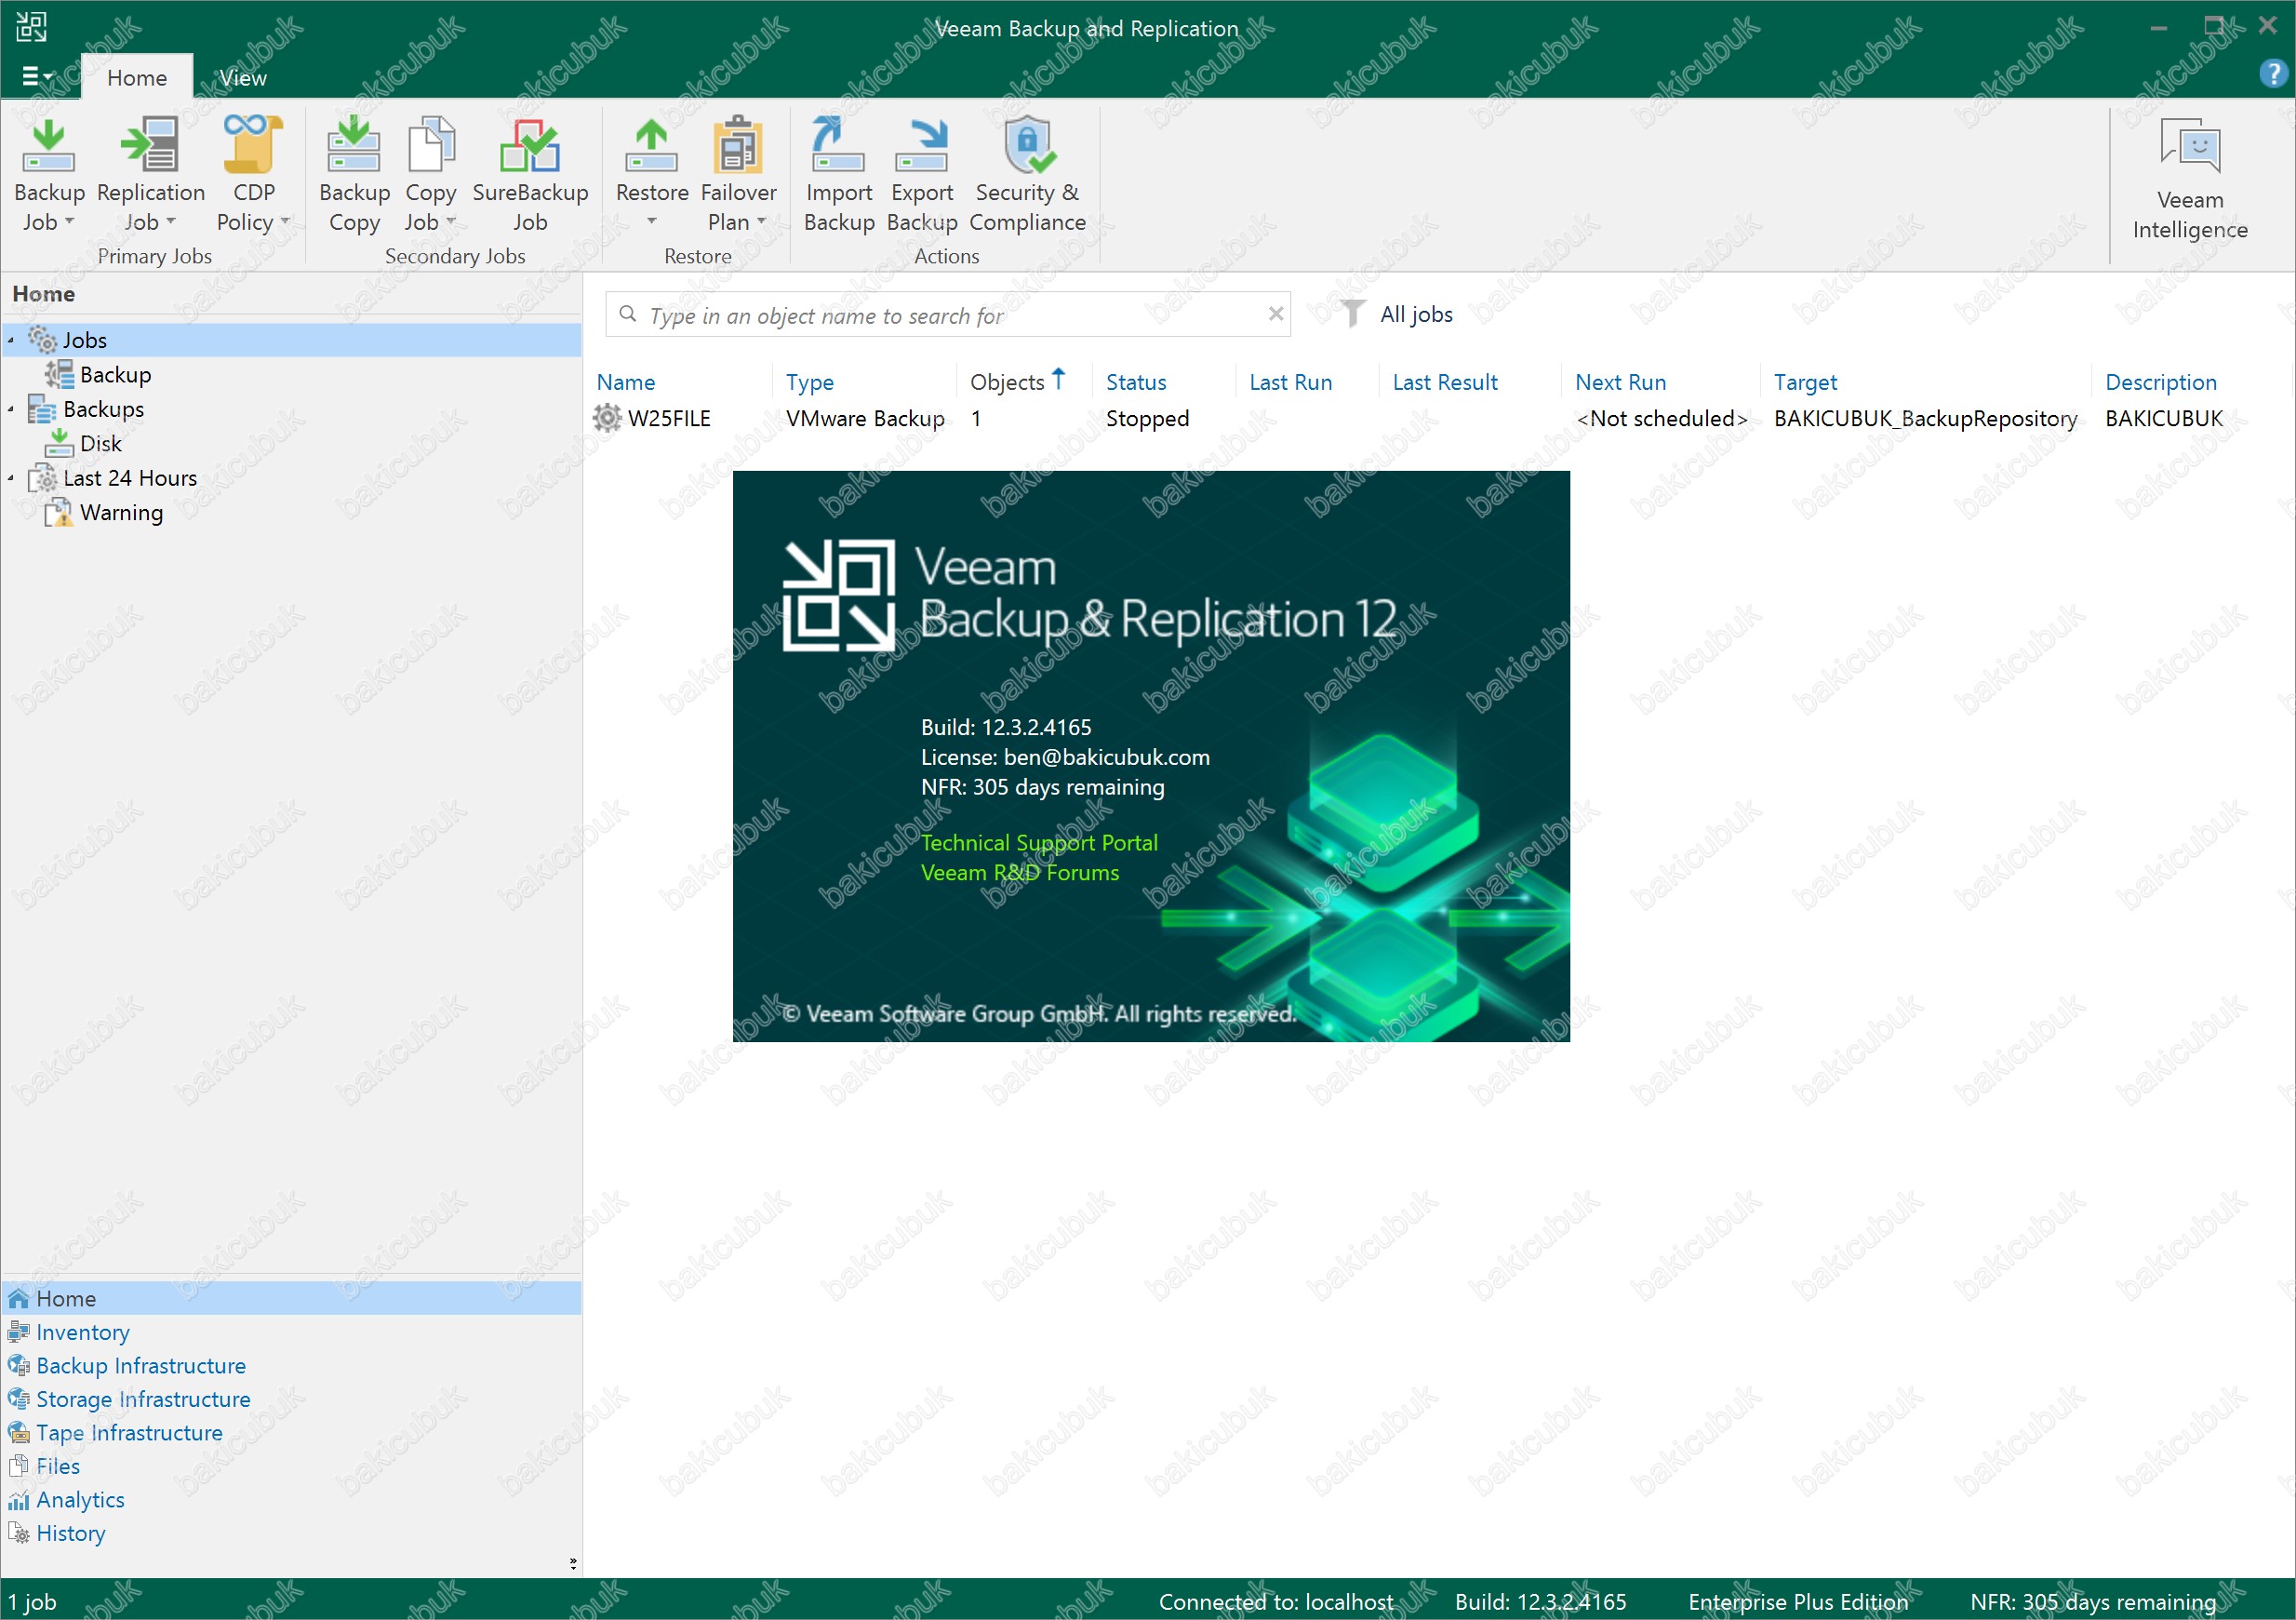Go to Backup Infrastructure view
The width and height of the screenshot is (2296, 1620).
(140, 1365)
